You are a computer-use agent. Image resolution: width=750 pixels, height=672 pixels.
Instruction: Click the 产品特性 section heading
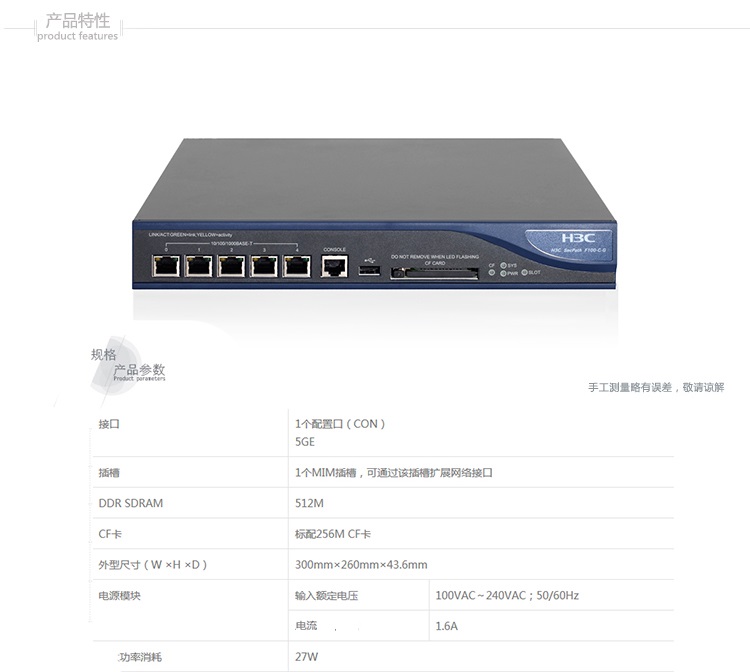click(78, 21)
